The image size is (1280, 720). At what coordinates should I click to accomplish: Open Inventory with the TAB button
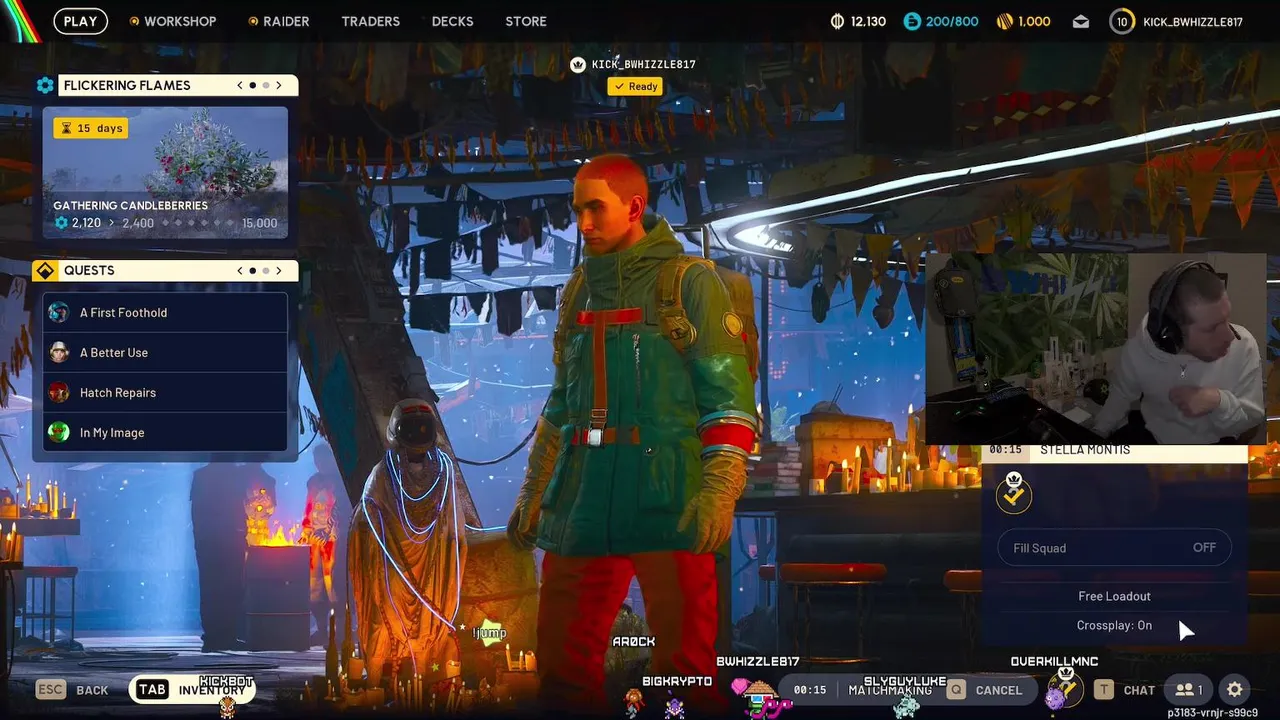[x=192, y=690]
